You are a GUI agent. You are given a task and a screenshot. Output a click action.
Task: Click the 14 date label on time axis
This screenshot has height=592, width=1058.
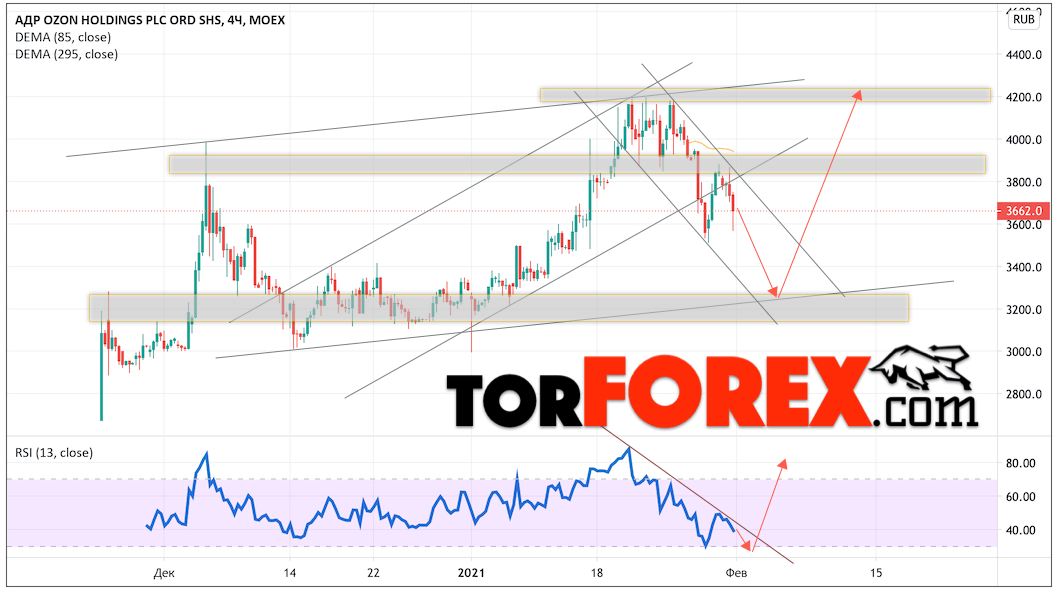click(x=289, y=572)
